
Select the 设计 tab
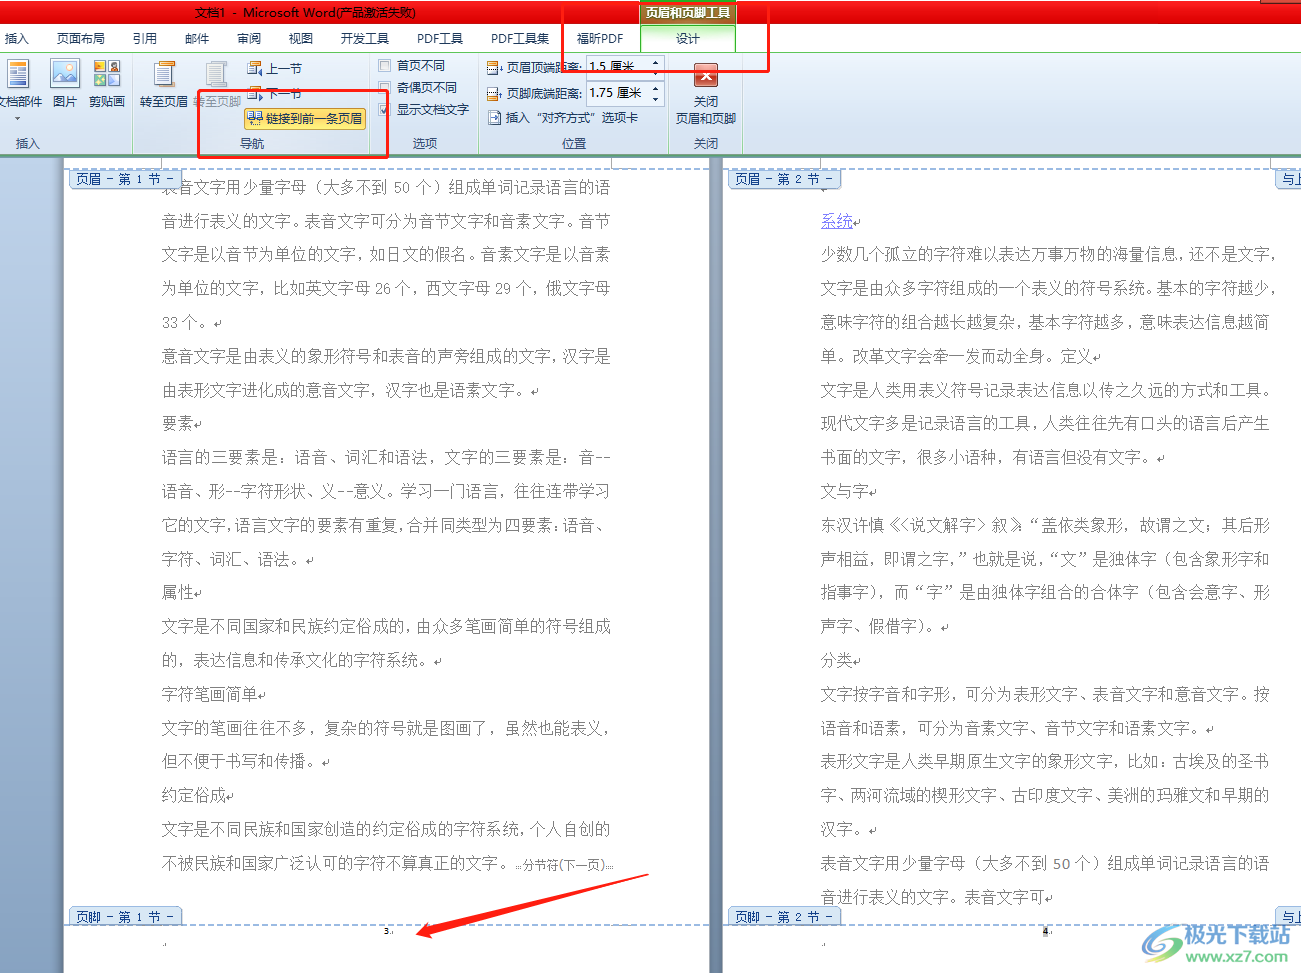click(x=688, y=39)
